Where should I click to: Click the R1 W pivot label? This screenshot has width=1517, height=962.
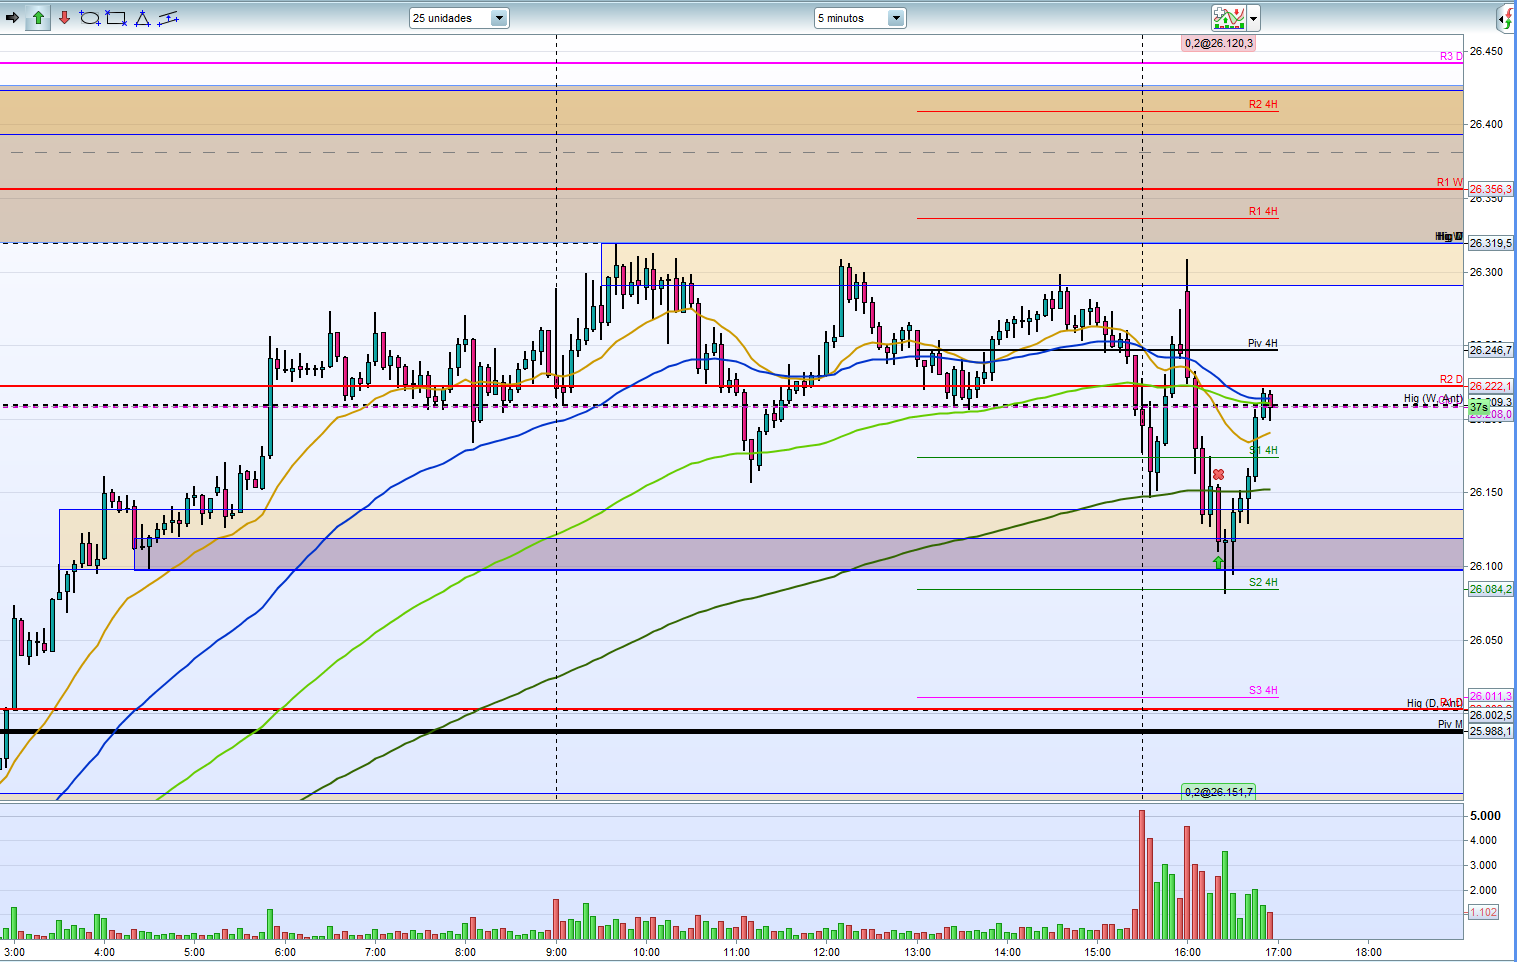click(x=1449, y=182)
